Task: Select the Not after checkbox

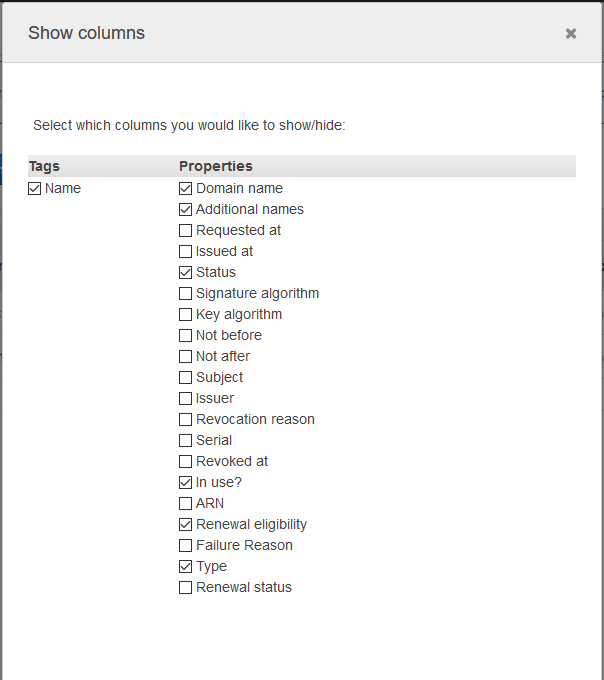Action: coord(185,356)
